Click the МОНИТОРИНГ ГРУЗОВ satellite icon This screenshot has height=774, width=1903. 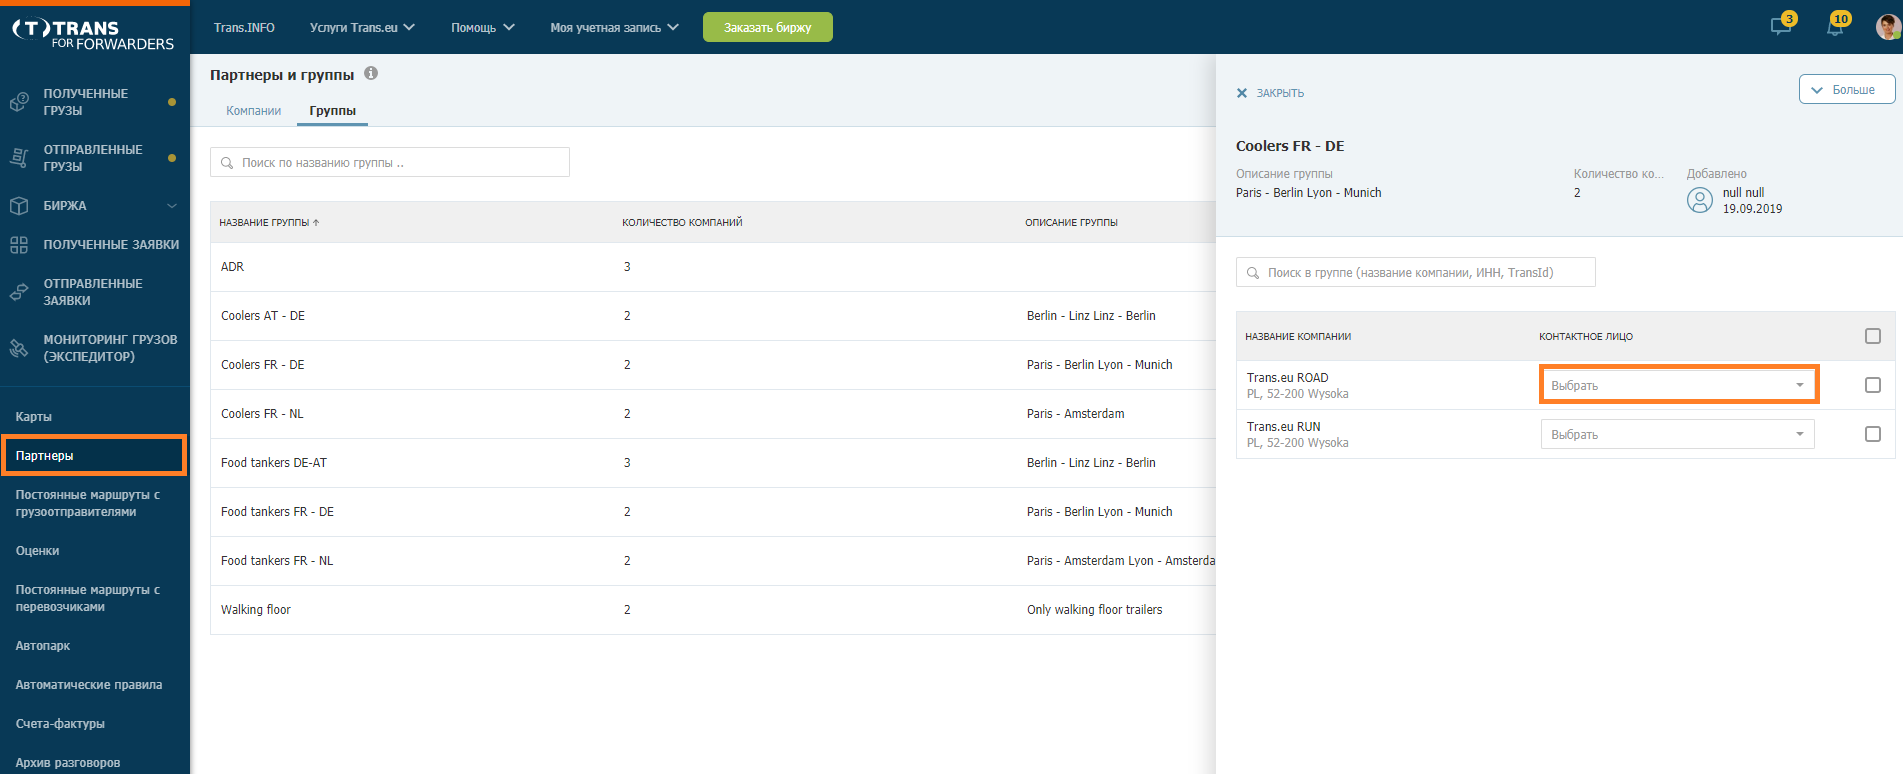coord(19,348)
